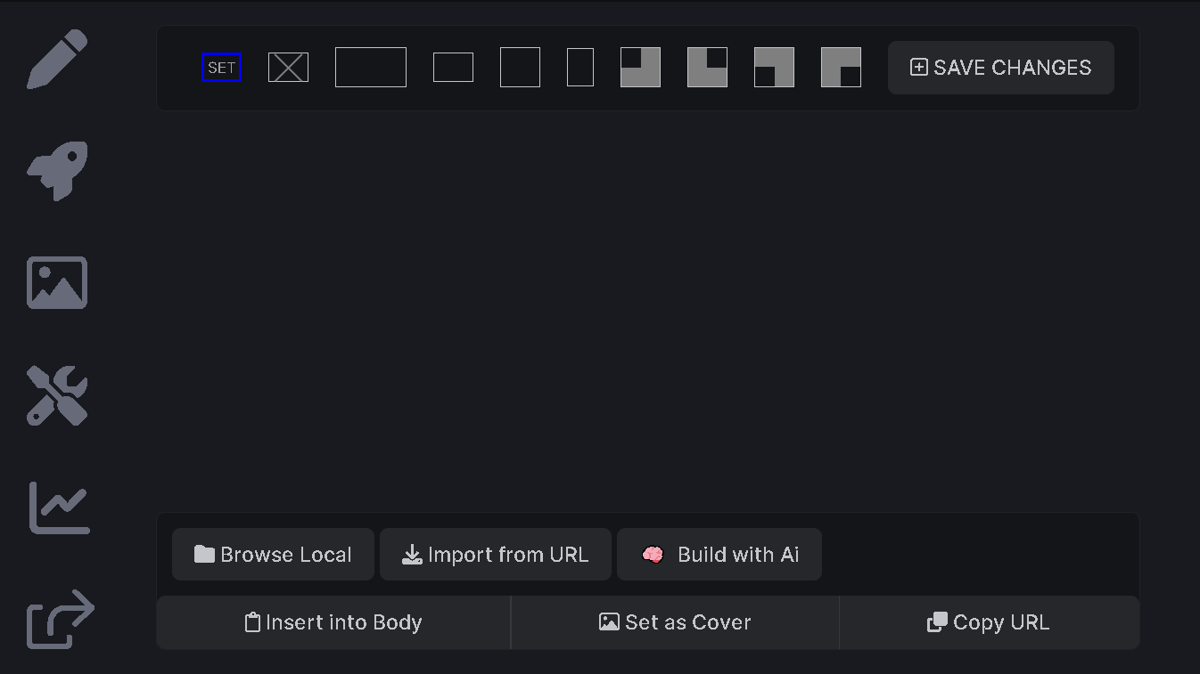The height and width of the screenshot is (674, 1200).
Task: Click the share export arrow icon
Action: coord(60,619)
